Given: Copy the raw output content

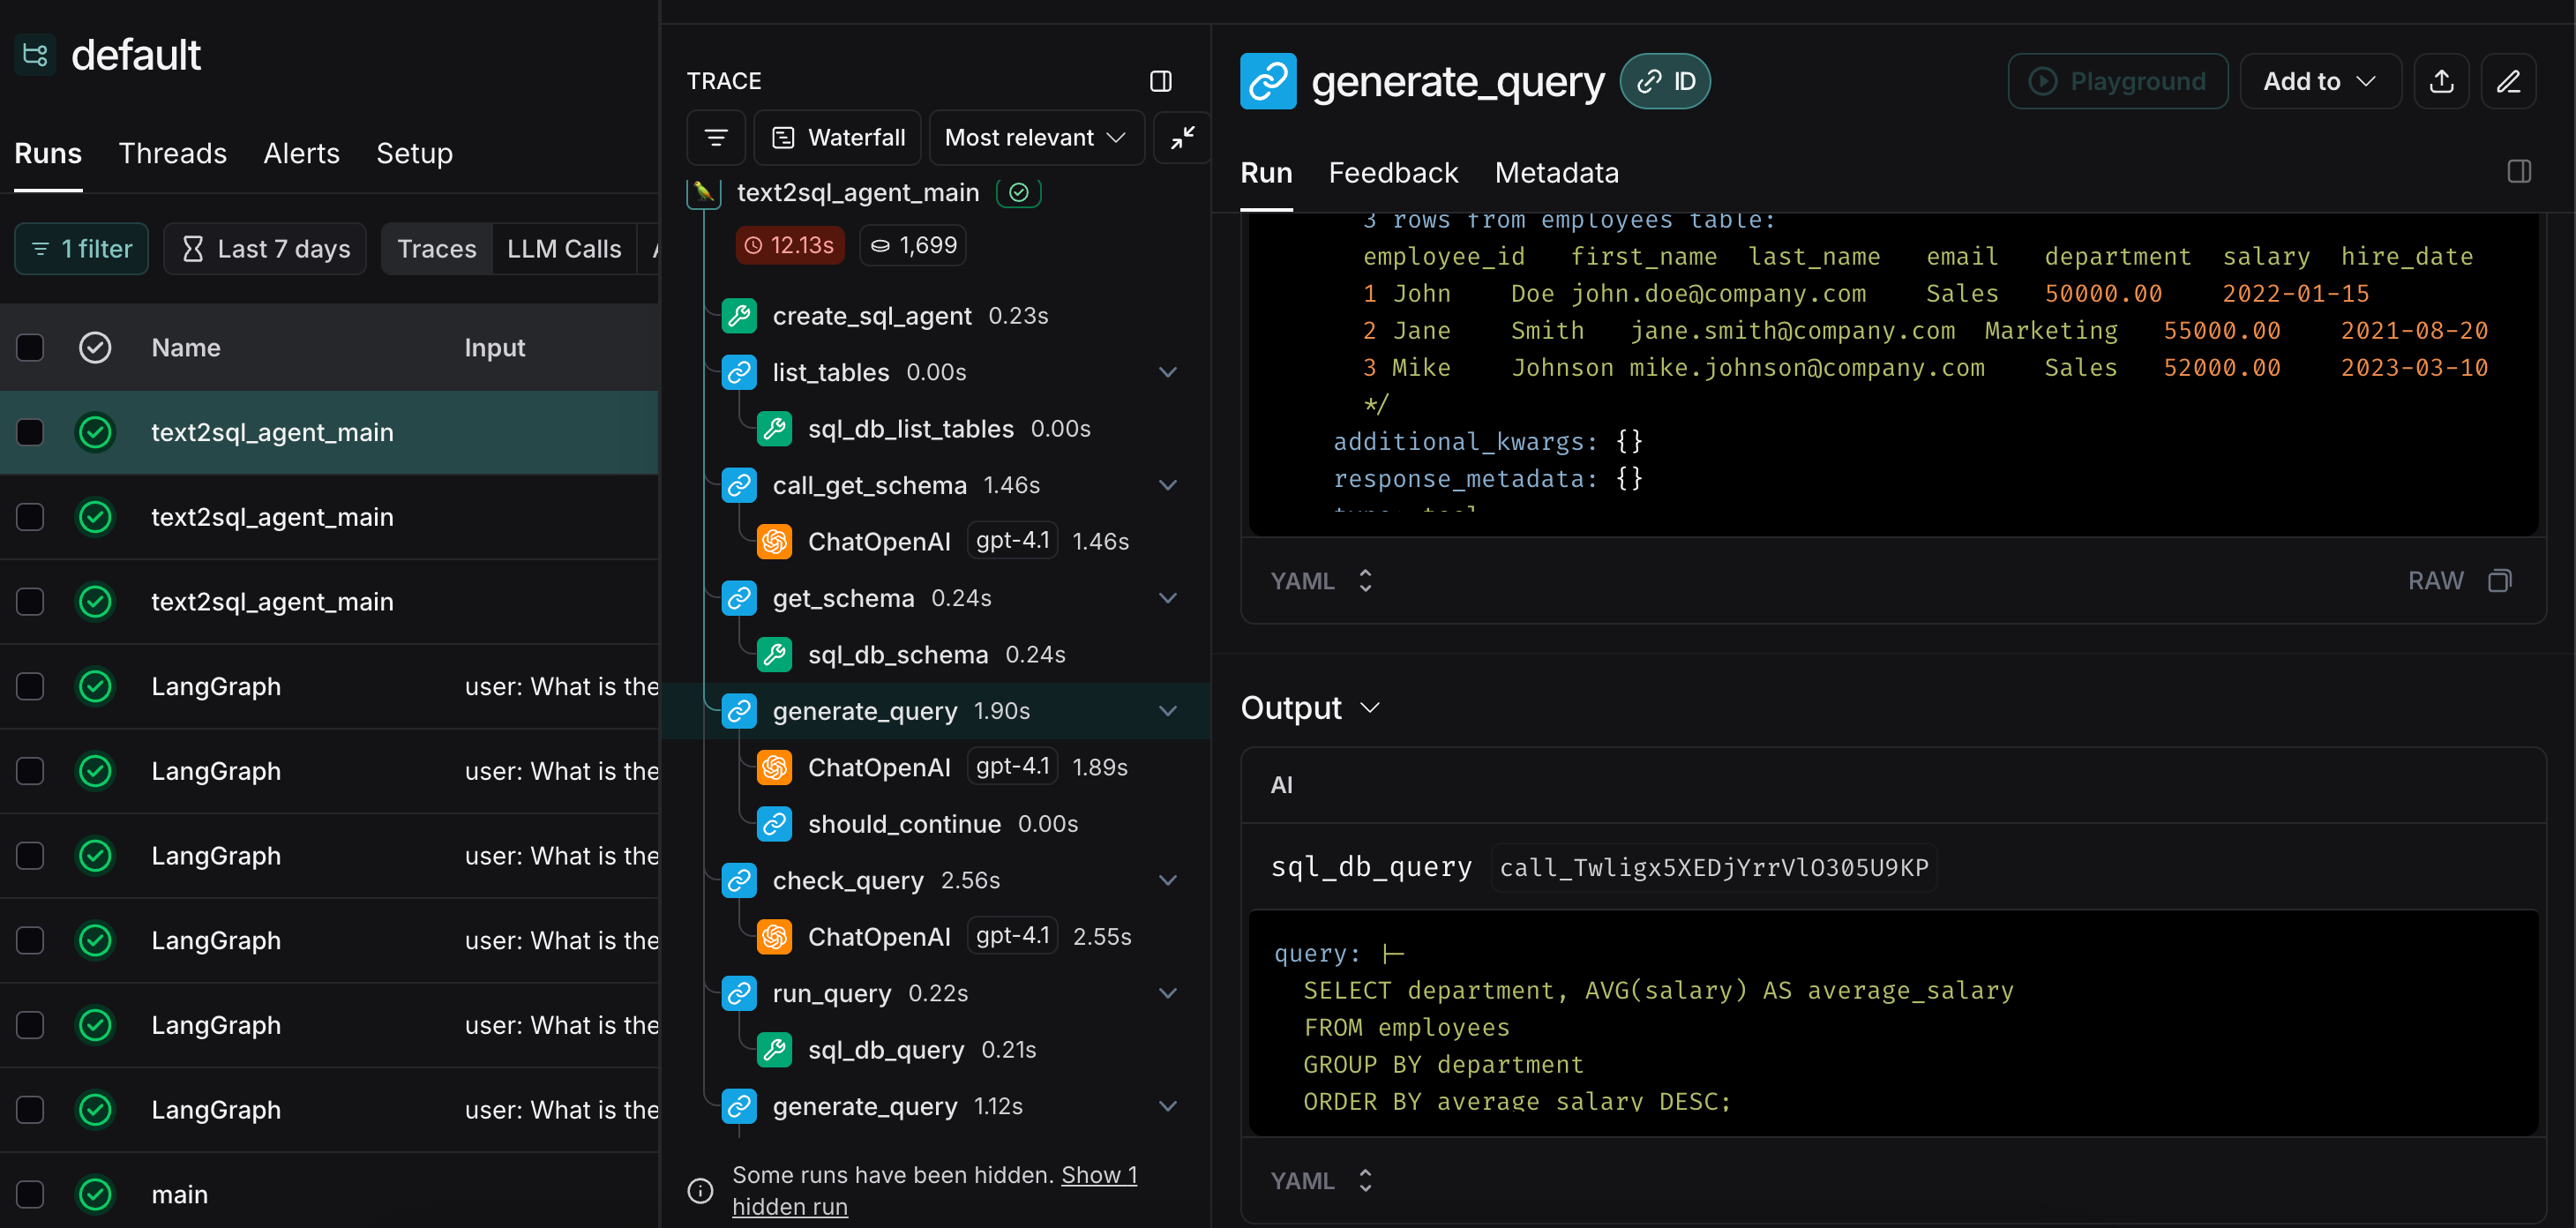Looking at the screenshot, I should pyautogui.click(x=2500, y=580).
